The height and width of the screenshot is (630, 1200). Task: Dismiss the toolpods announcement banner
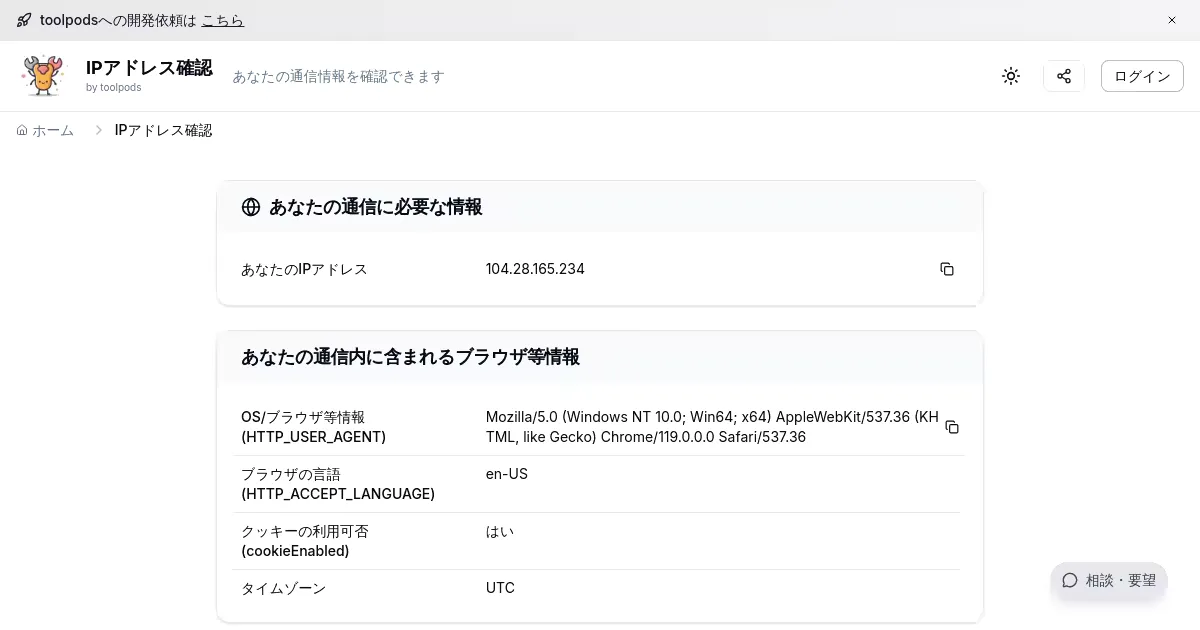1172,20
